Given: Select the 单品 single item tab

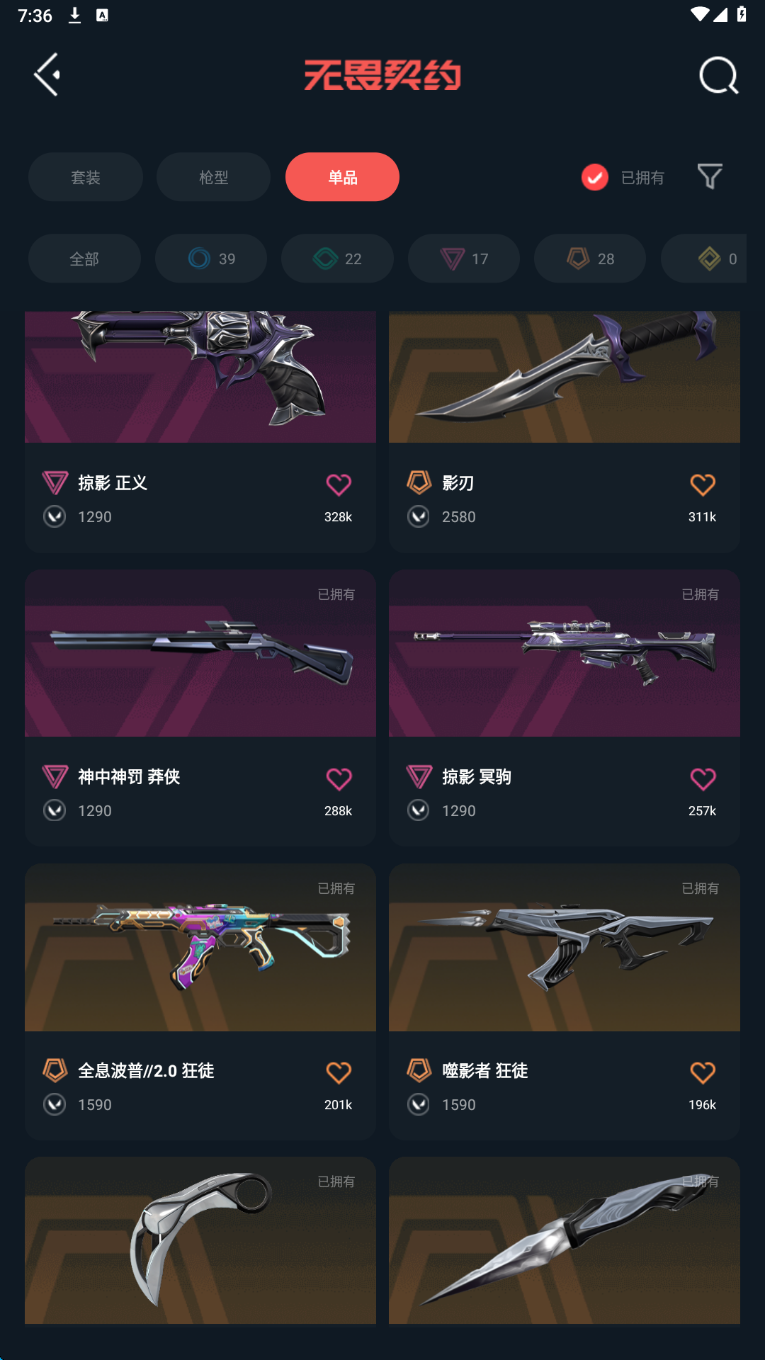Looking at the screenshot, I should tap(342, 177).
